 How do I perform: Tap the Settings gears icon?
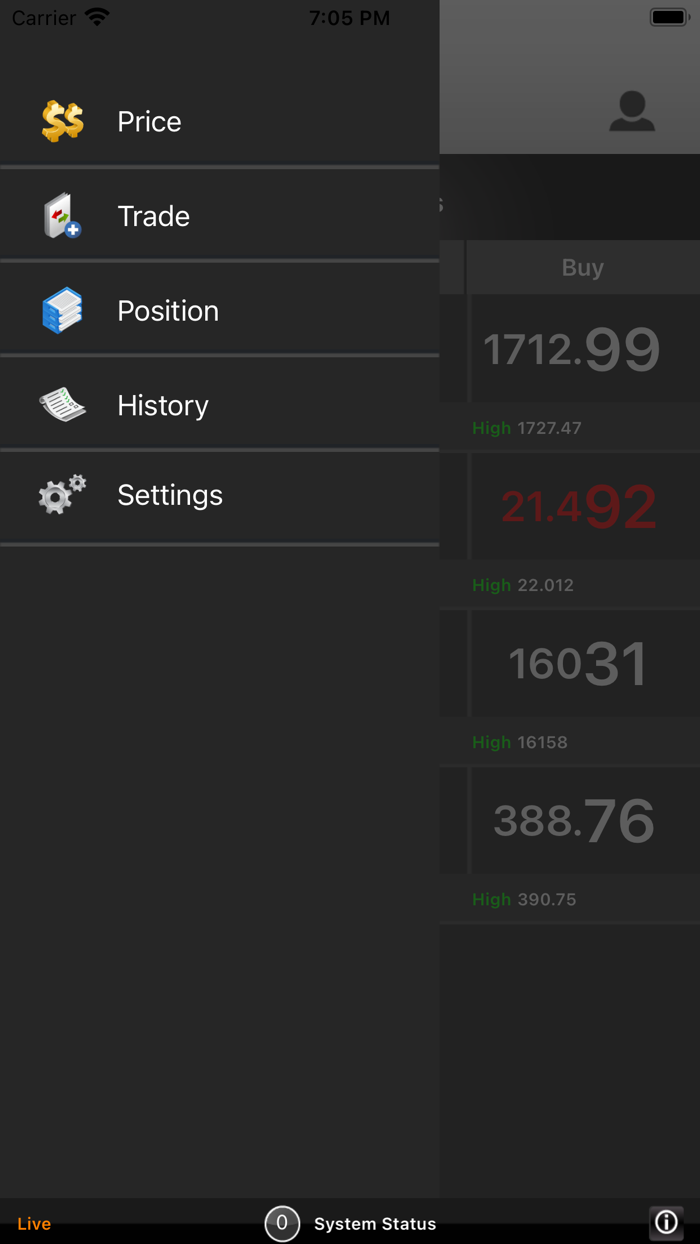(62, 495)
